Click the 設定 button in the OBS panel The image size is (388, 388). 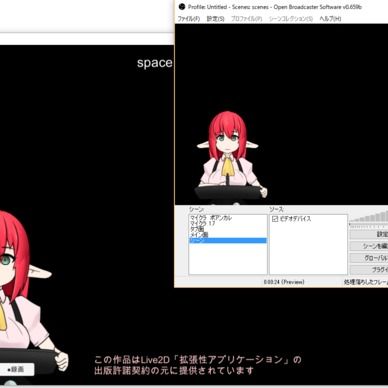pos(369,235)
